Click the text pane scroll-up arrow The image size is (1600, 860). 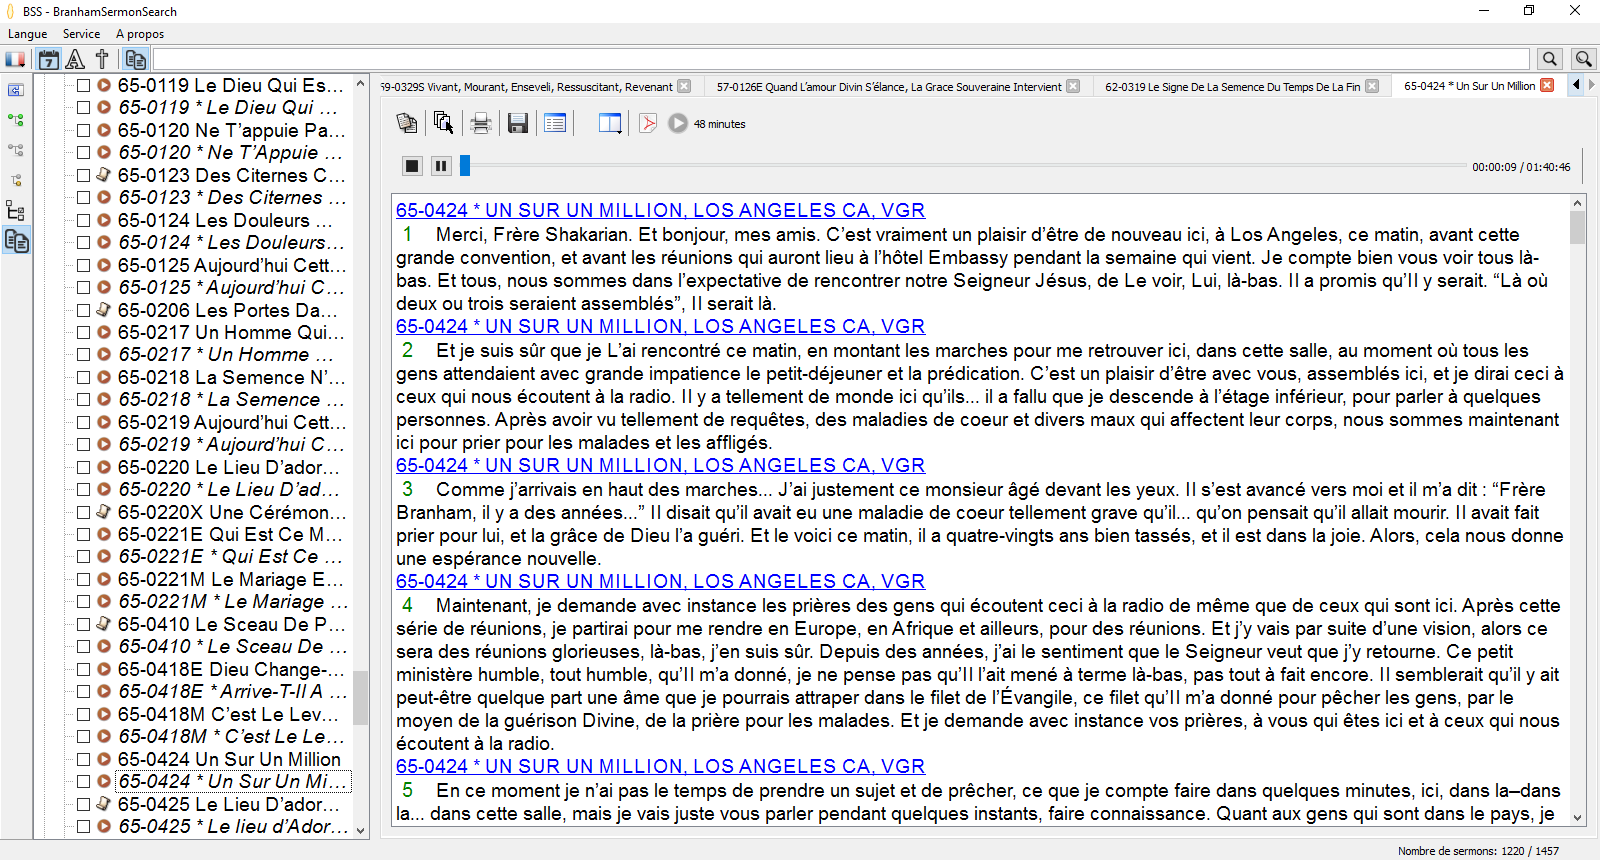pyautogui.click(x=1578, y=203)
